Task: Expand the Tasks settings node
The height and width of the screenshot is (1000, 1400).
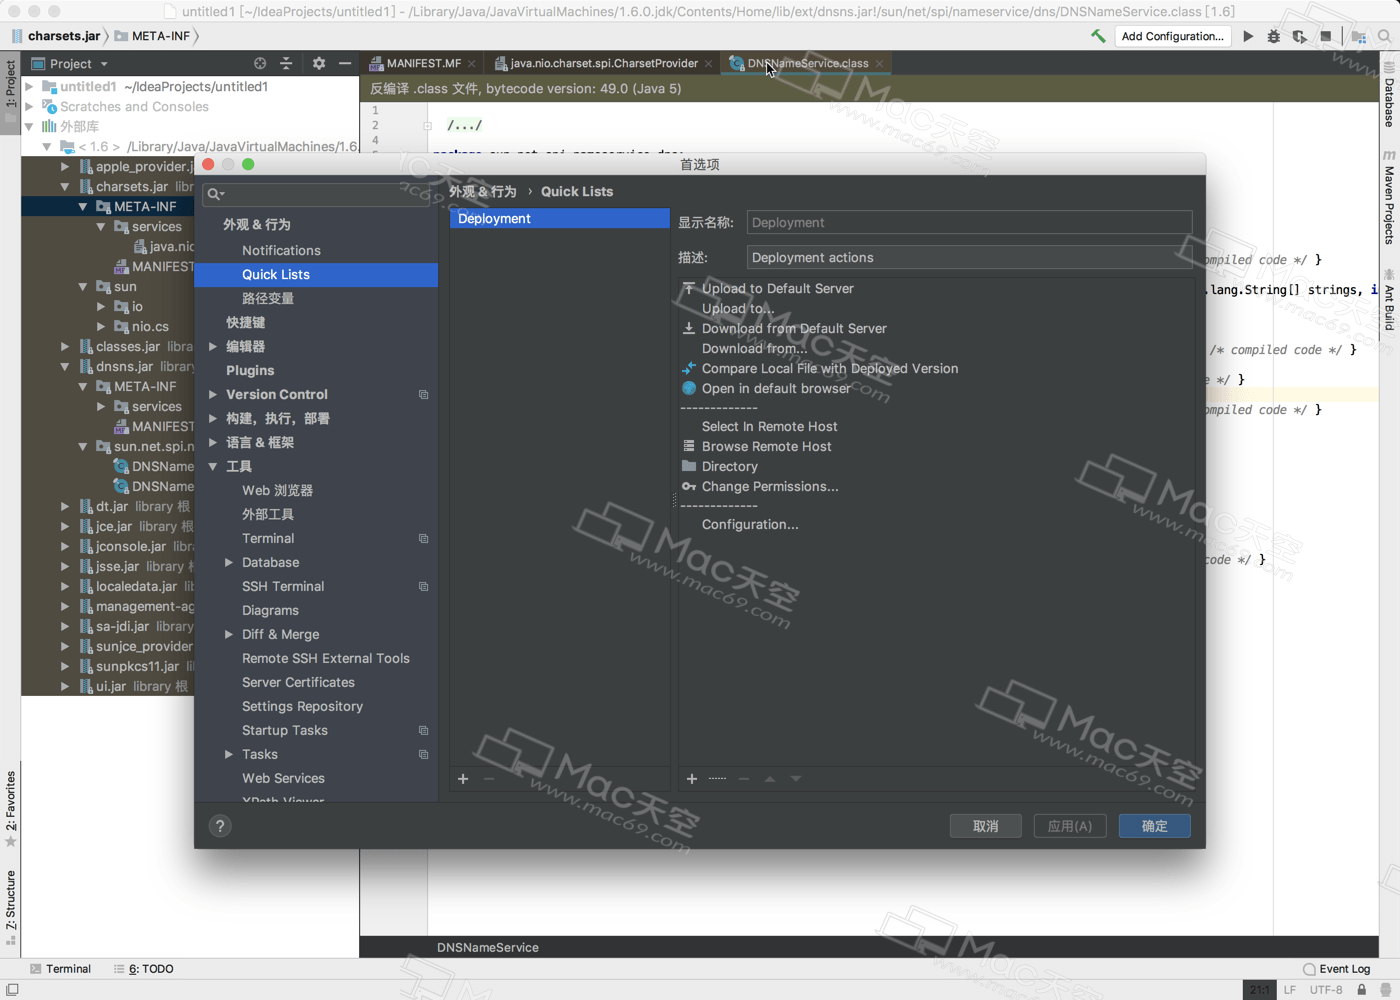Action: tap(229, 754)
